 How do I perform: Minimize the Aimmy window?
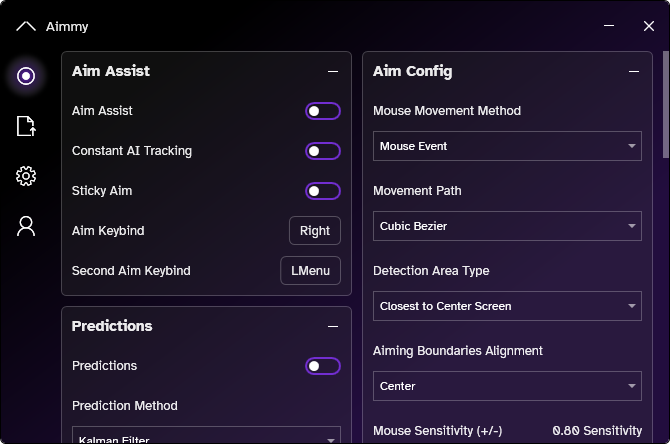609,26
